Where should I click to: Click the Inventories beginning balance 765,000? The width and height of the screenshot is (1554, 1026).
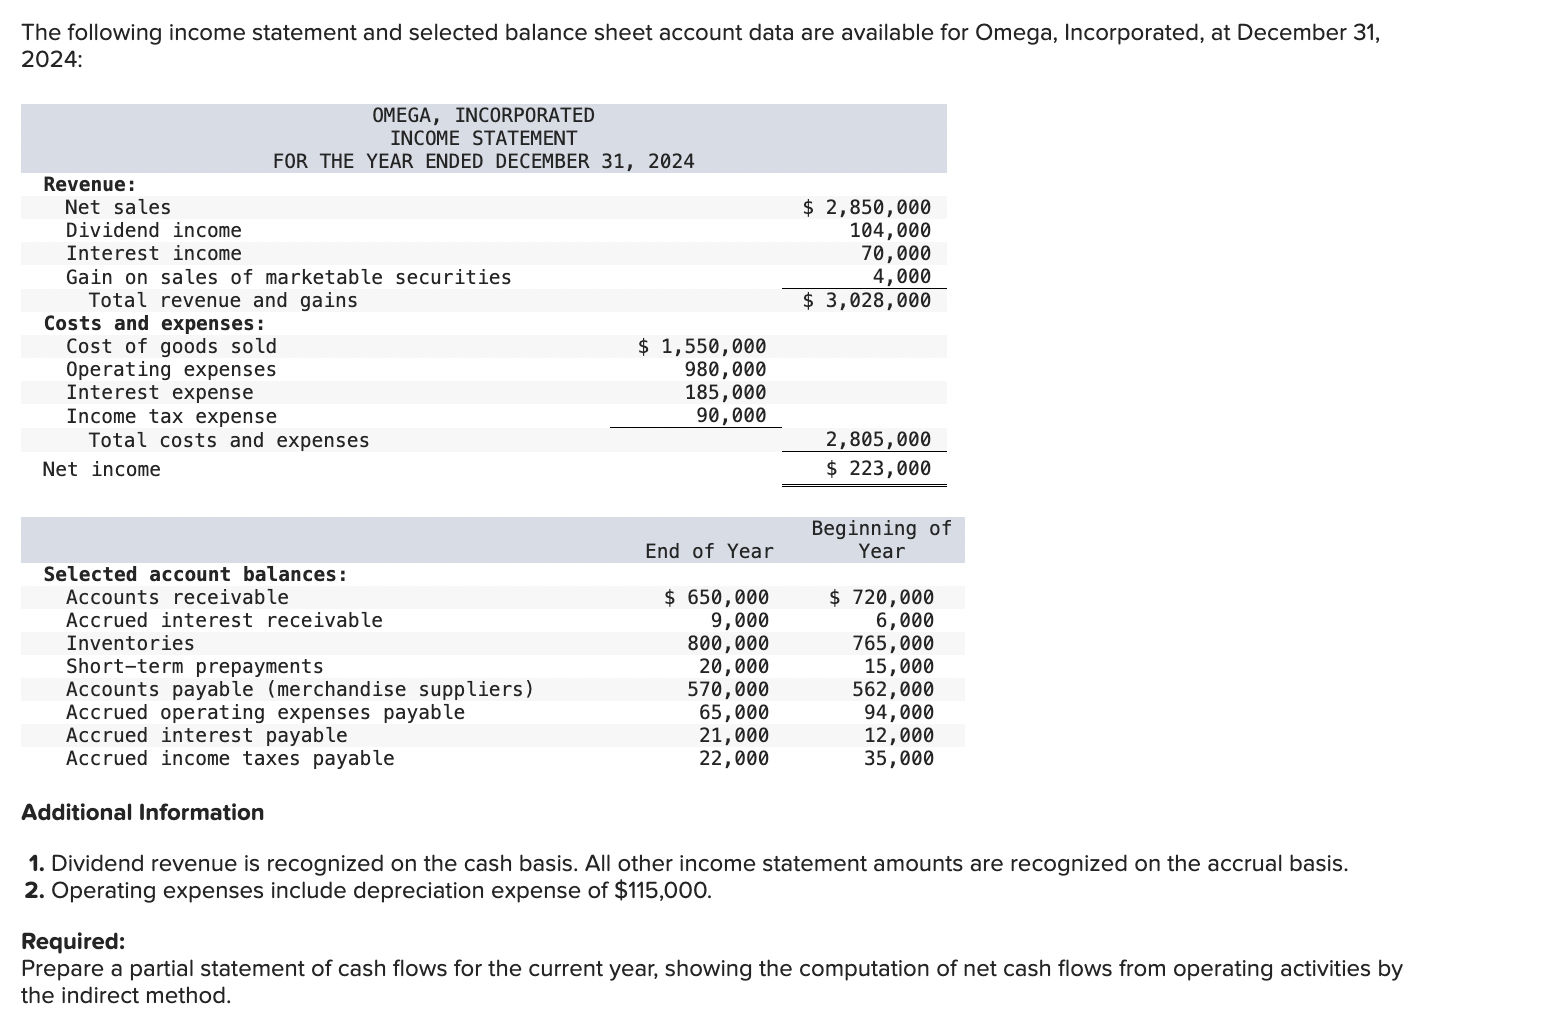pyautogui.click(x=897, y=643)
